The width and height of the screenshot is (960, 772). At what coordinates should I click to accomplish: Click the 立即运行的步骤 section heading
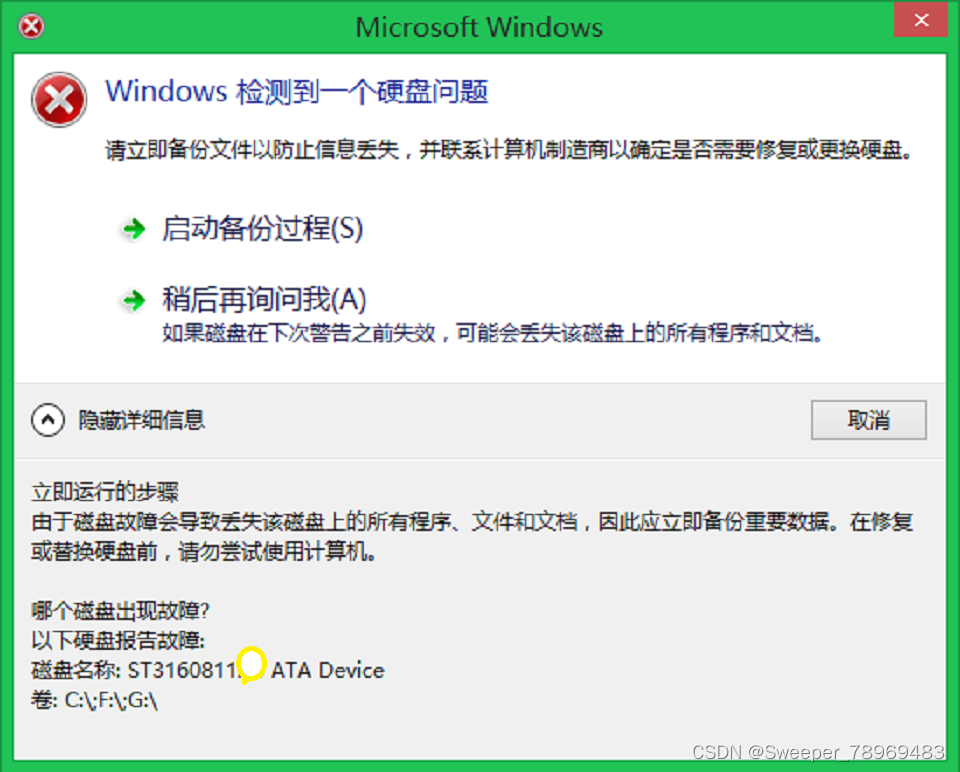pos(105,492)
